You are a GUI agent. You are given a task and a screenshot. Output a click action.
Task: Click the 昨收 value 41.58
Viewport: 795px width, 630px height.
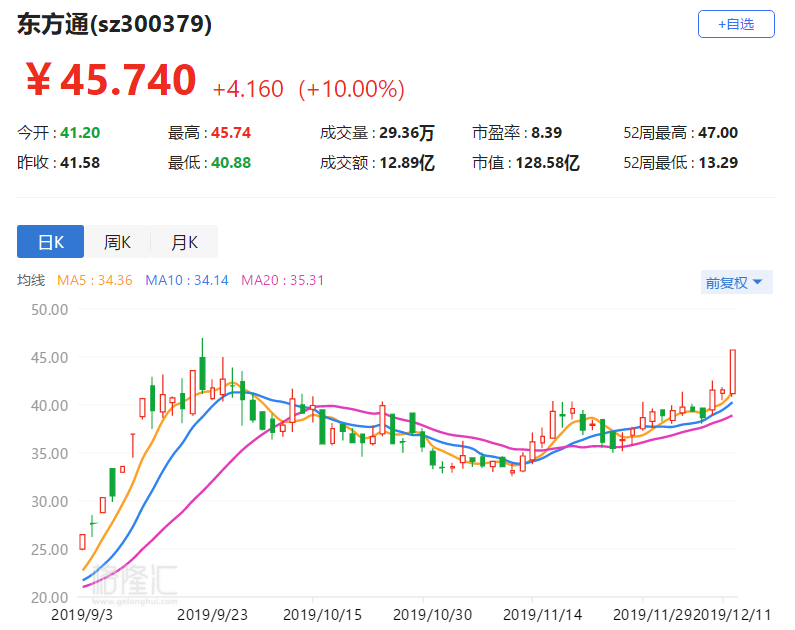[80, 163]
